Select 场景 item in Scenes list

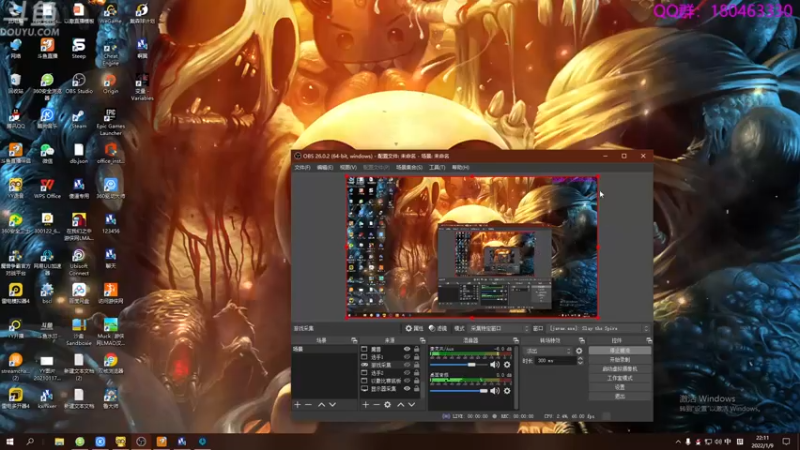click(324, 349)
